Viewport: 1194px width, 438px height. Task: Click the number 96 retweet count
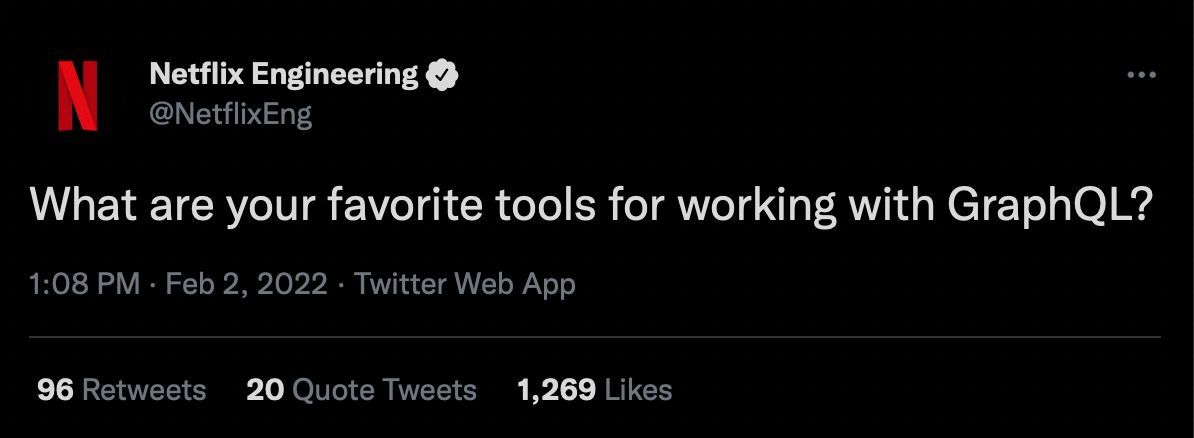coord(55,390)
